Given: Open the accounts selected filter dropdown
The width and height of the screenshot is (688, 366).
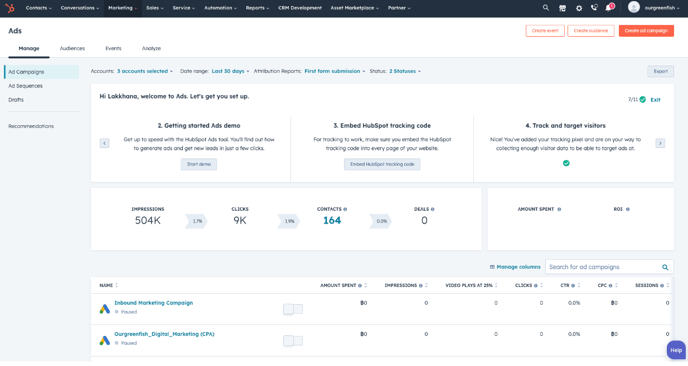Looking at the screenshot, I should (145, 71).
